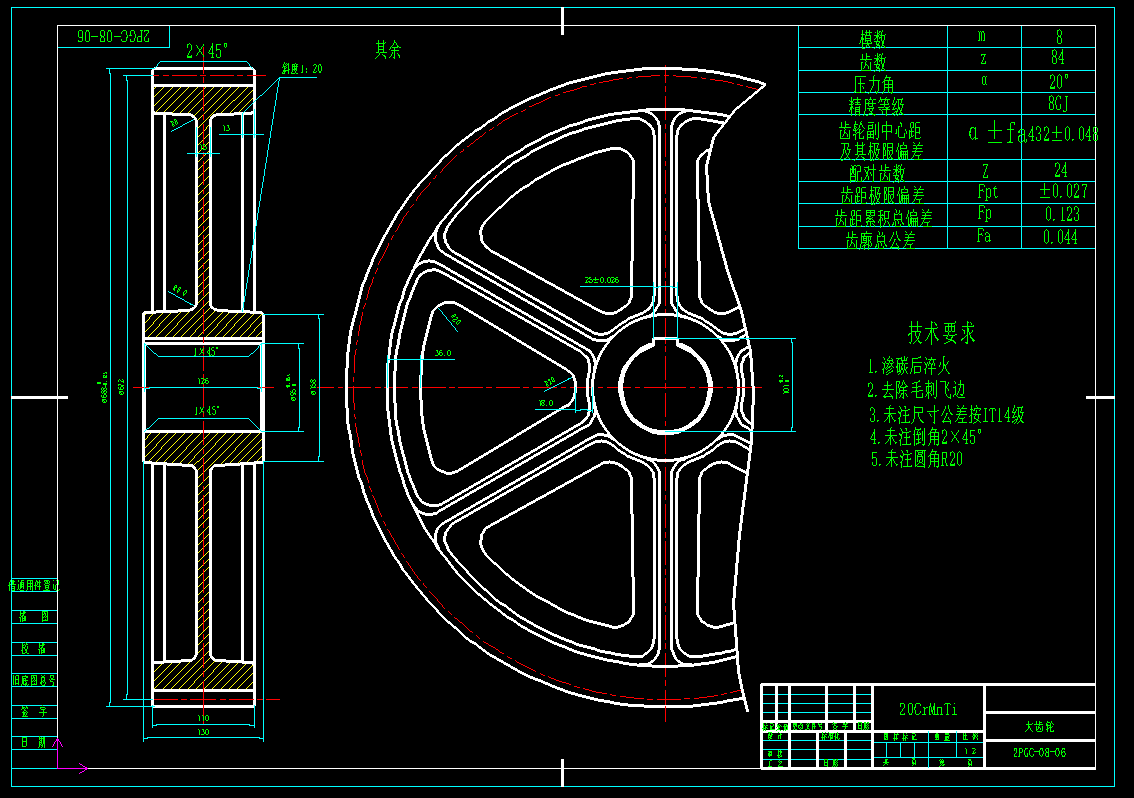The width and height of the screenshot is (1134, 798).
Task: Click the value "0.123" in gear table
Action: pyautogui.click(x=1062, y=214)
